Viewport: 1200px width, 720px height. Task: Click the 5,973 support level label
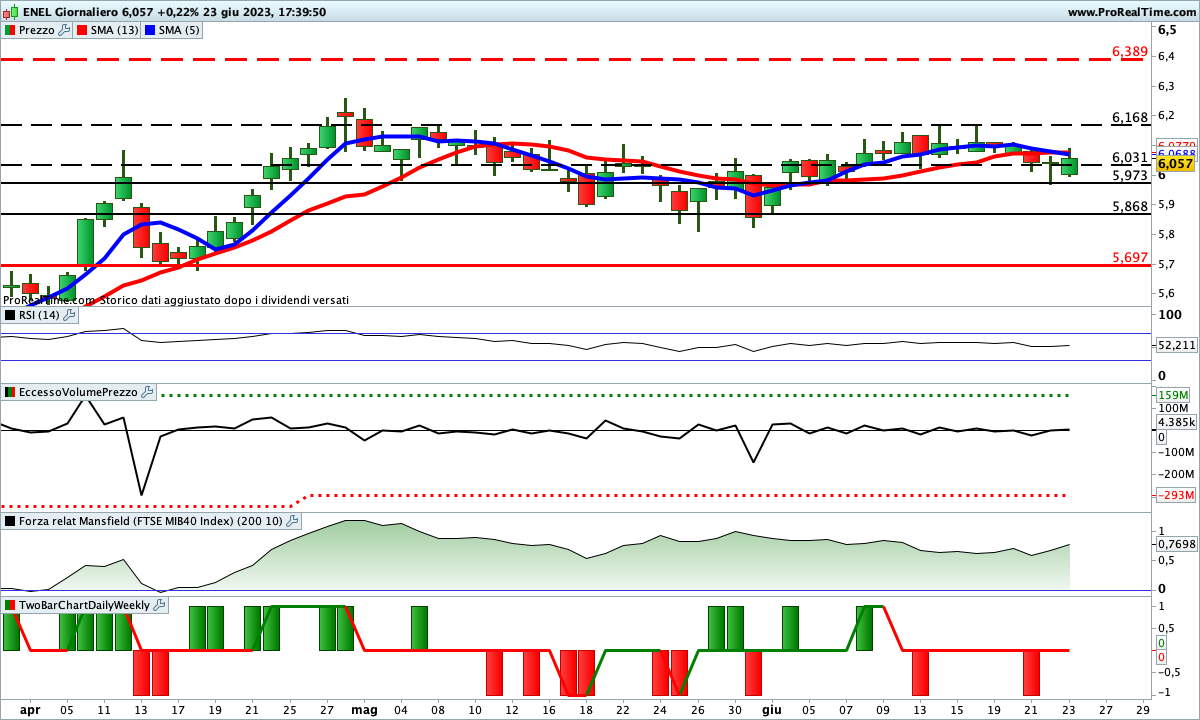1130,176
